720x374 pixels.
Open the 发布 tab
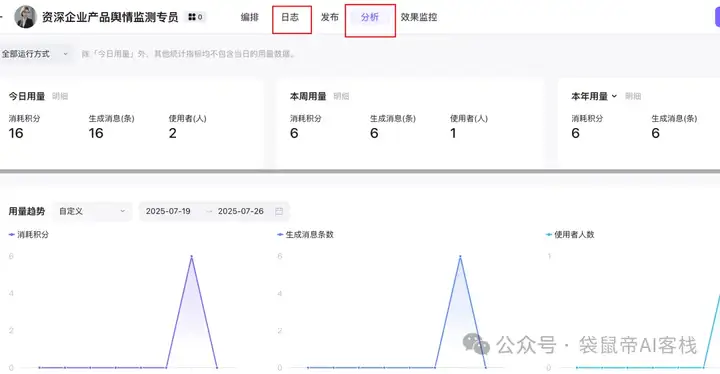330,17
